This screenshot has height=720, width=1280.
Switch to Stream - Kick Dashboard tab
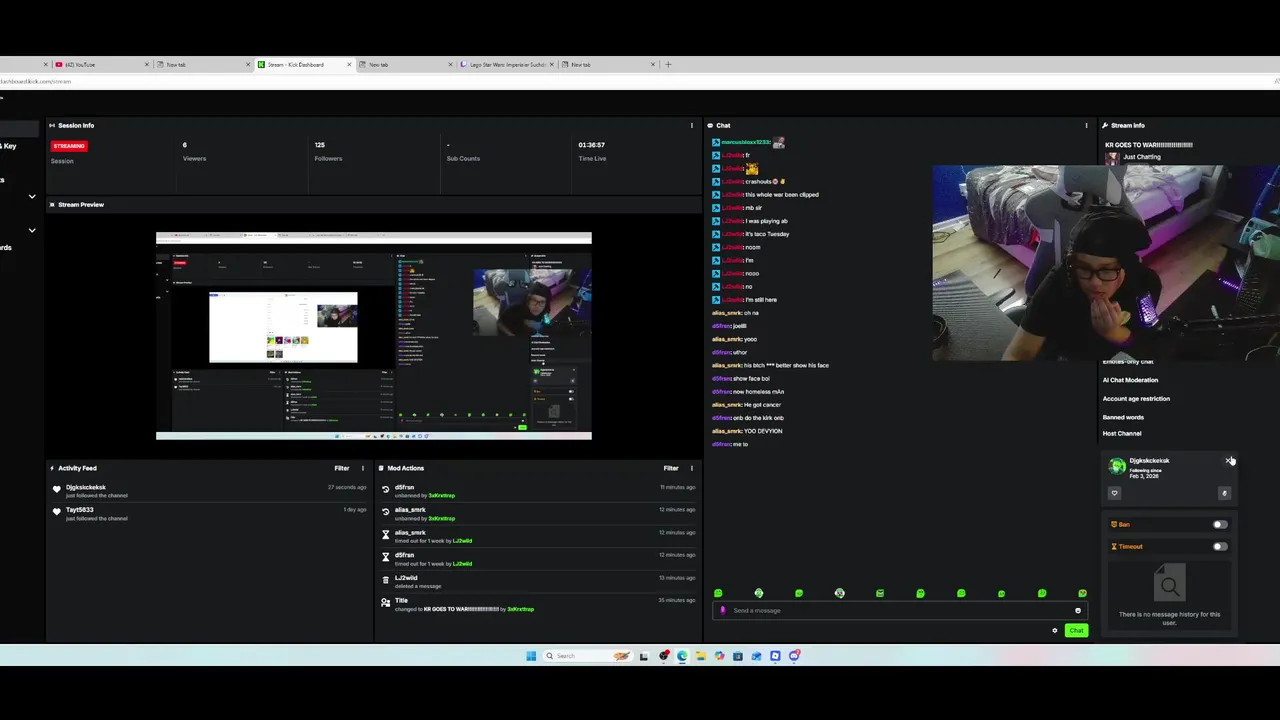click(303, 64)
